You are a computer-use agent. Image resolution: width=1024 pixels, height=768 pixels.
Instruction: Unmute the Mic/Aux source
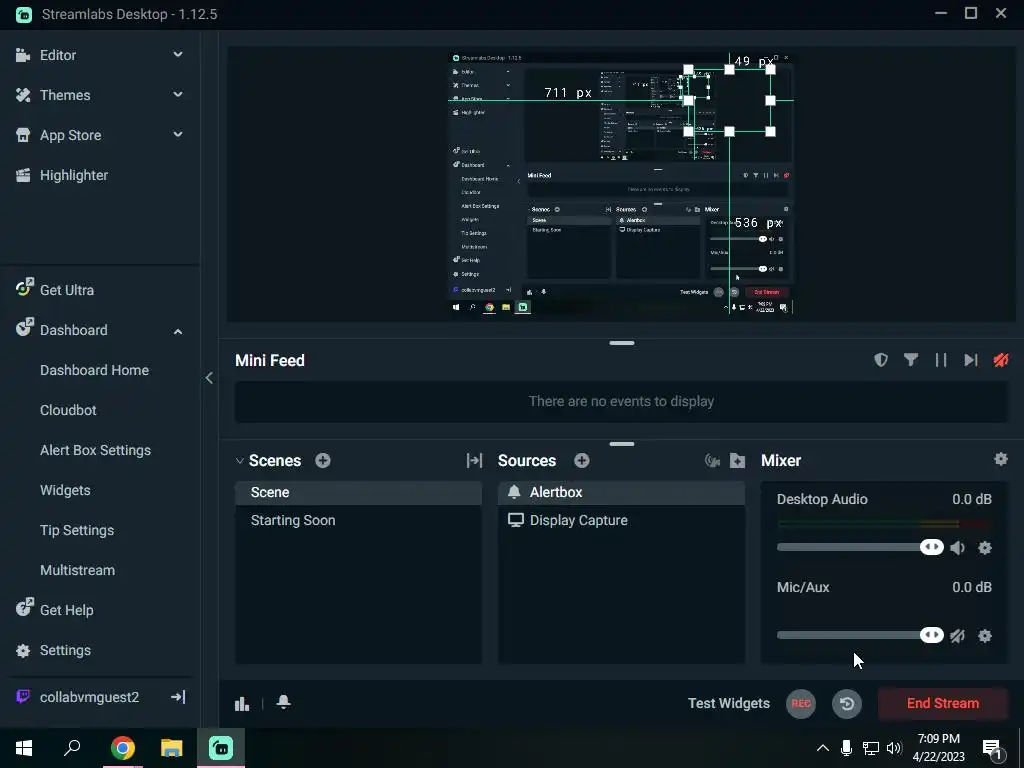click(958, 635)
